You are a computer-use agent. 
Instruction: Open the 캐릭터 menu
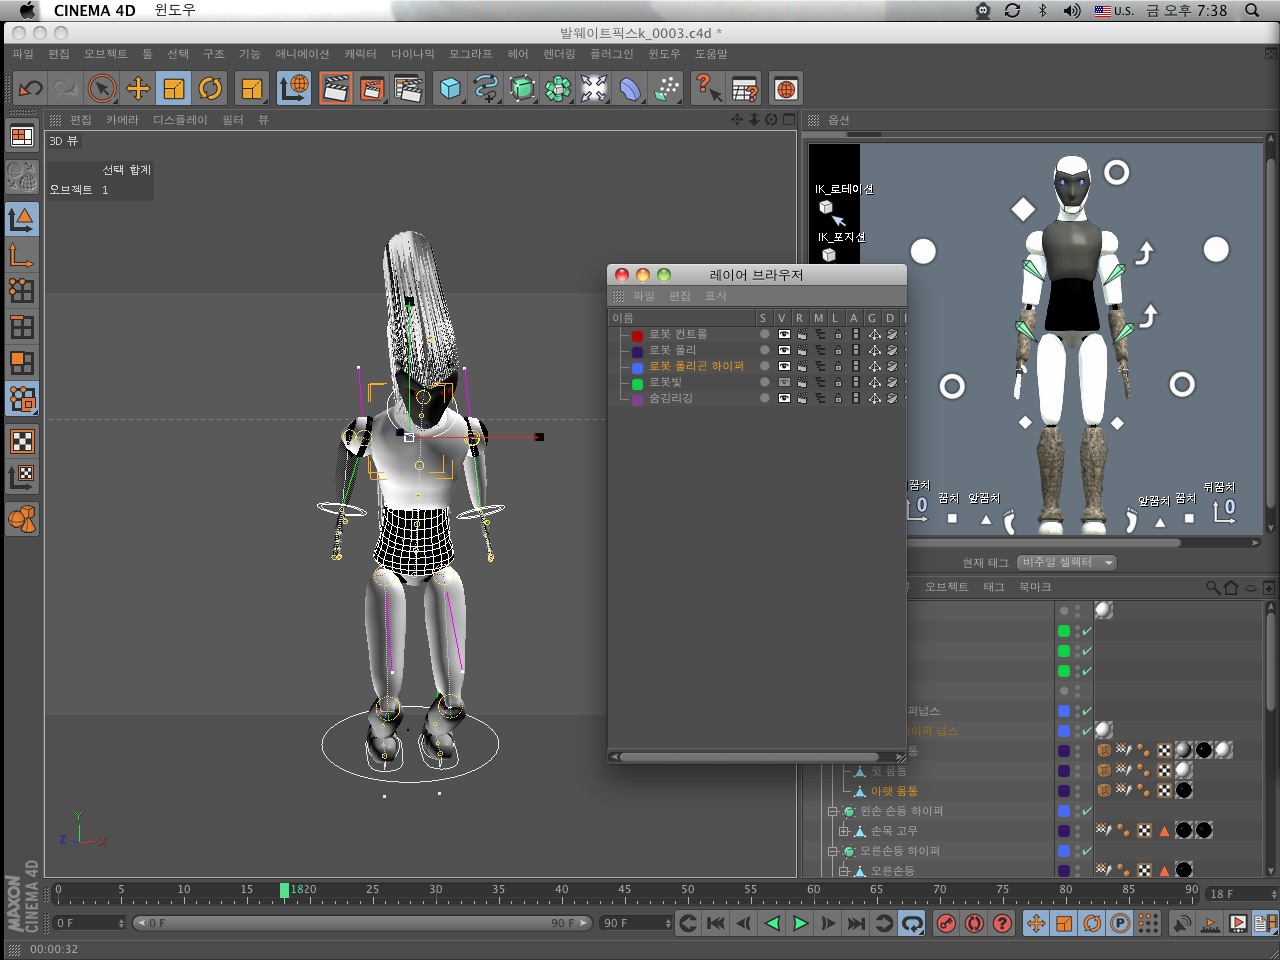click(360, 54)
